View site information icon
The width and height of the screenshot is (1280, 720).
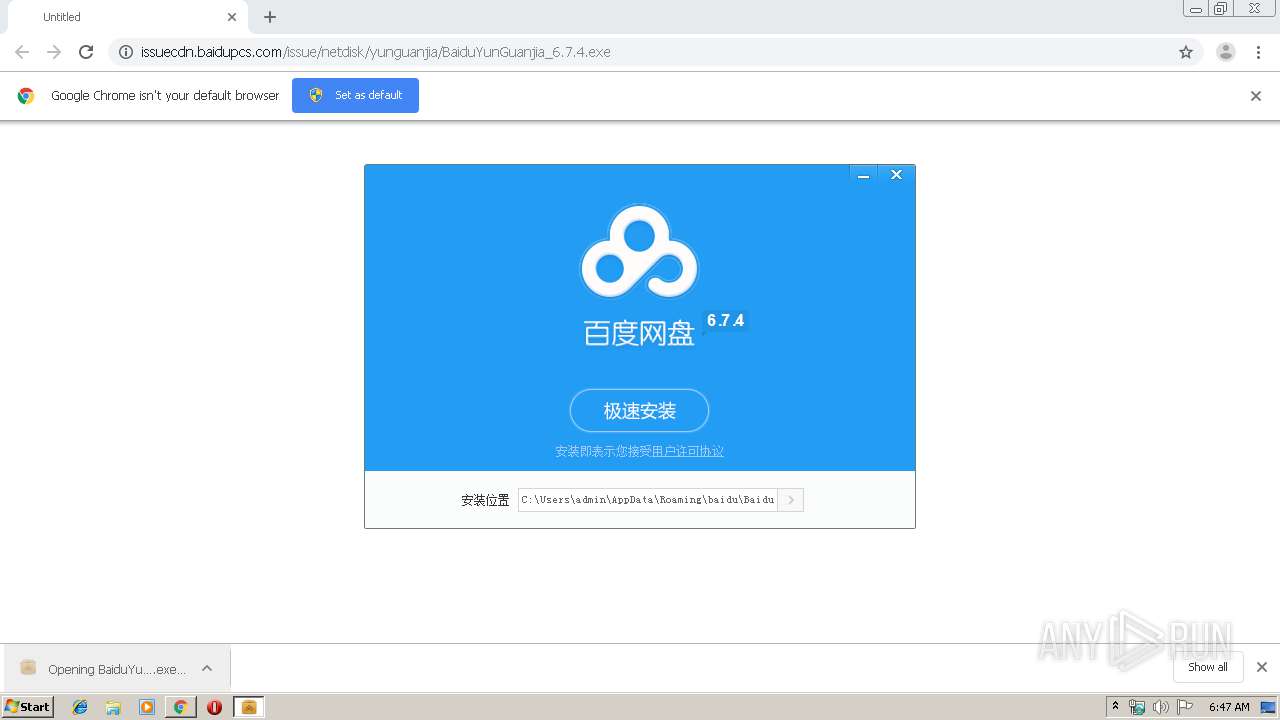125,52
